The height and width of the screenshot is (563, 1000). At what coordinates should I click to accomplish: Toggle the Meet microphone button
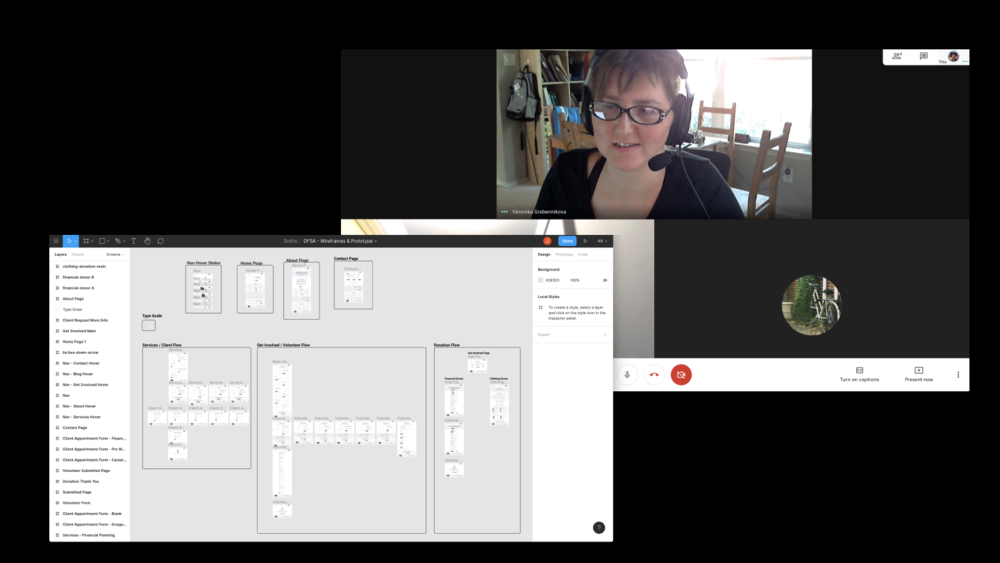(x=627, y=375)
